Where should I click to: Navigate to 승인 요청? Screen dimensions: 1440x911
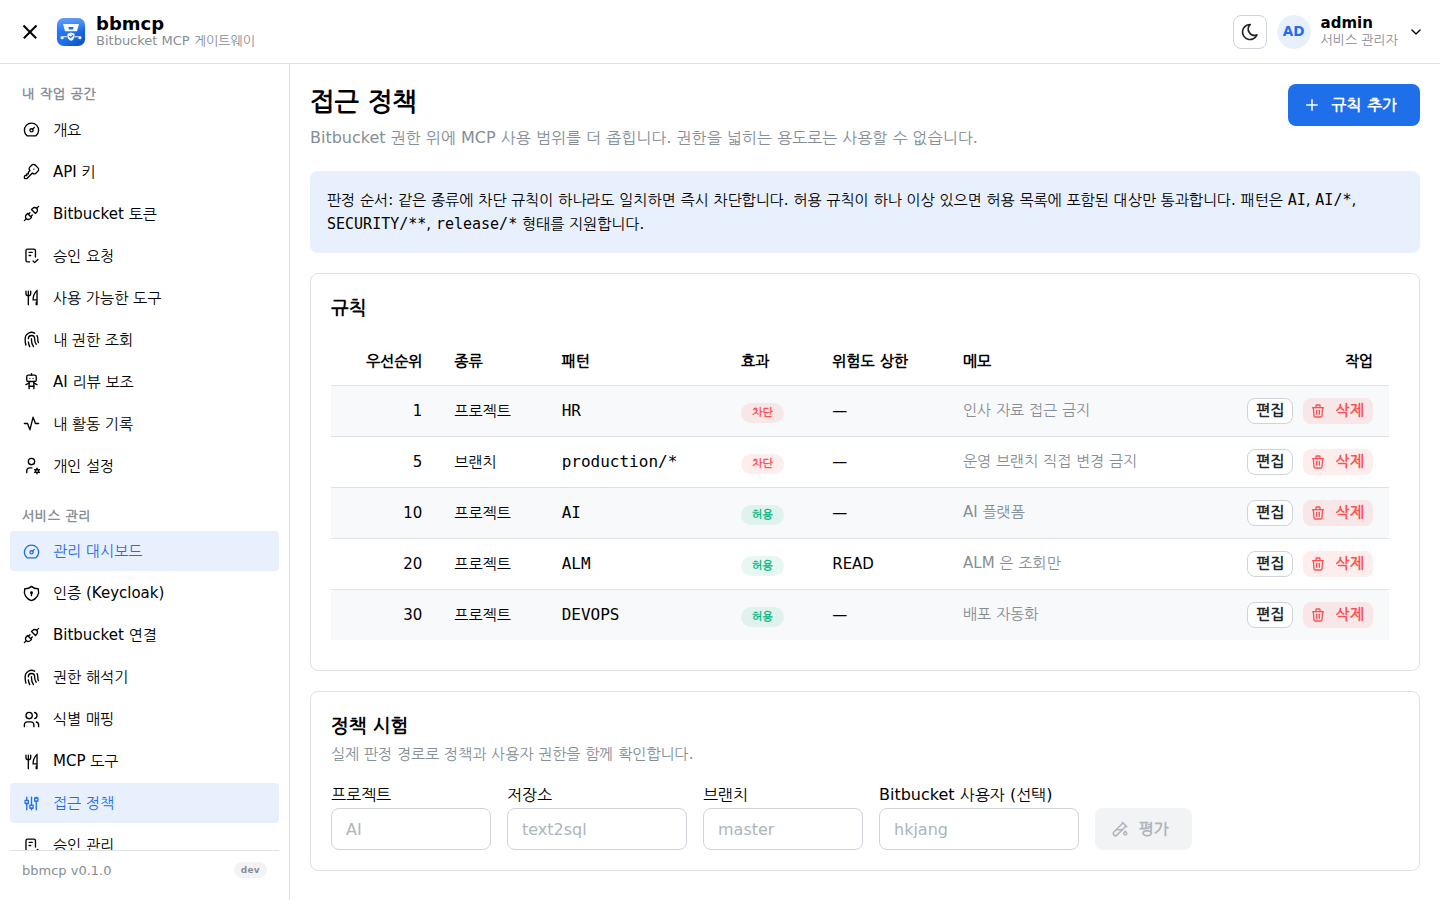(x=144, y=256)
